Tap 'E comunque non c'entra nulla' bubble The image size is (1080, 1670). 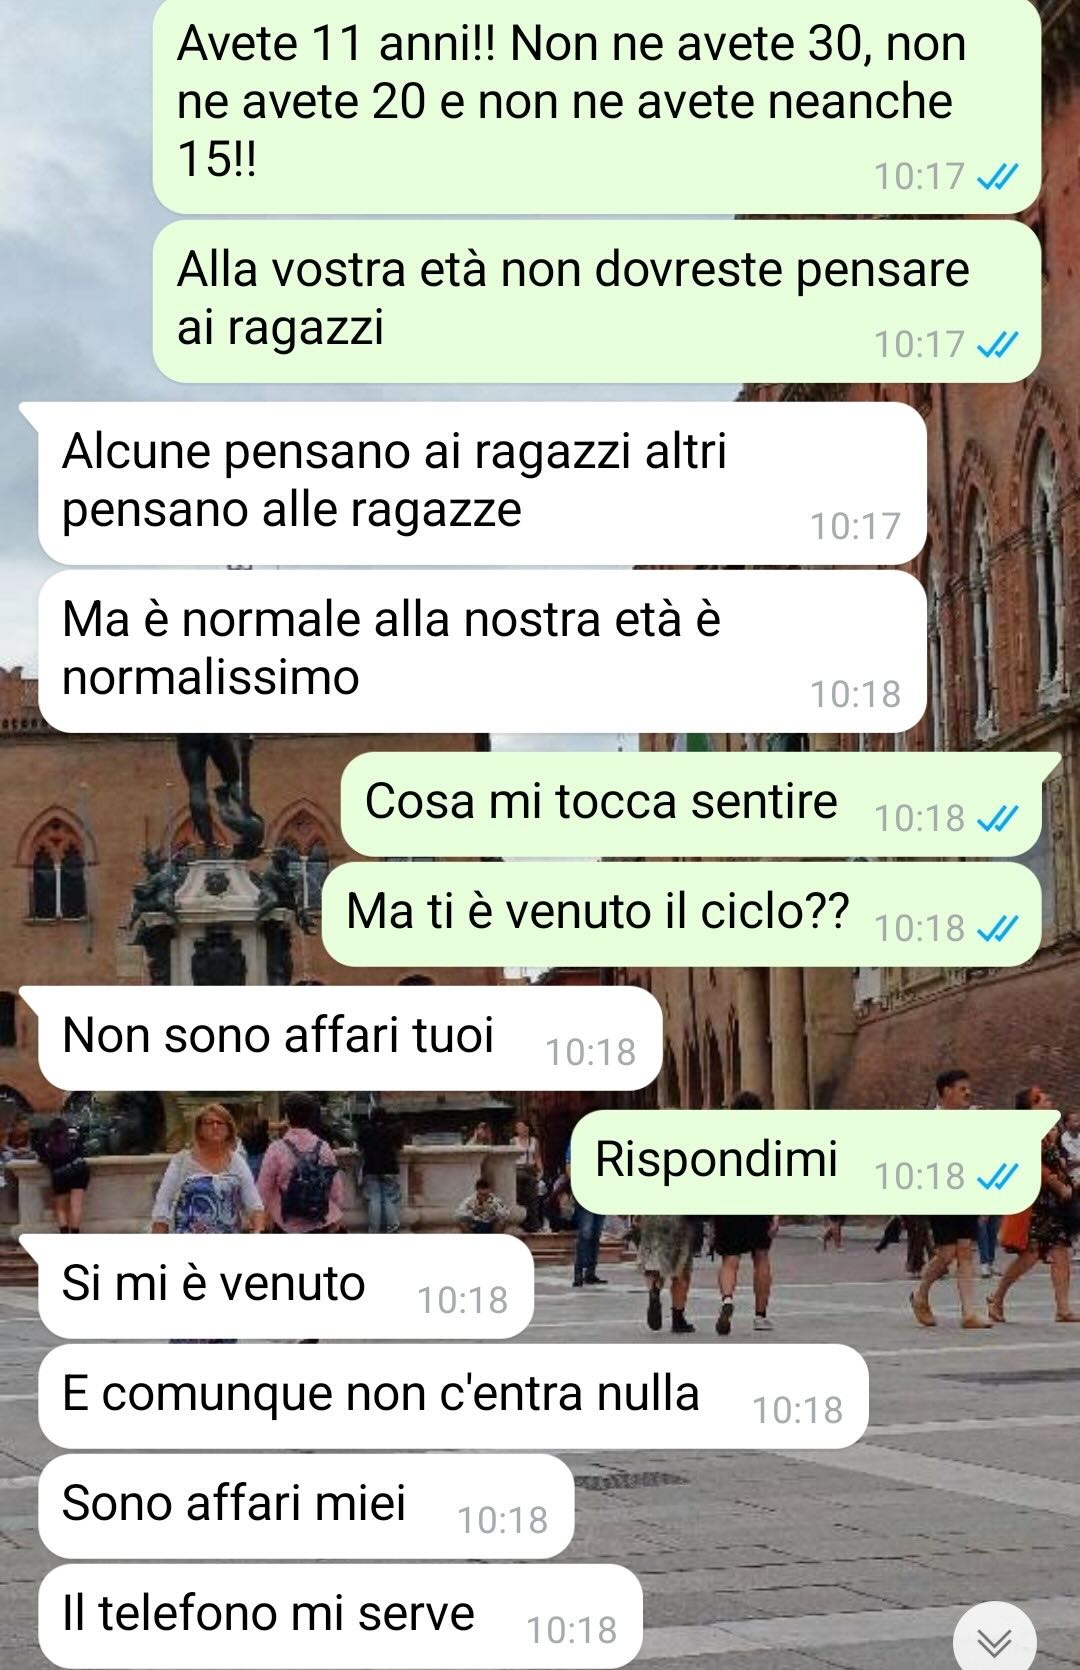click(453, 1396)
